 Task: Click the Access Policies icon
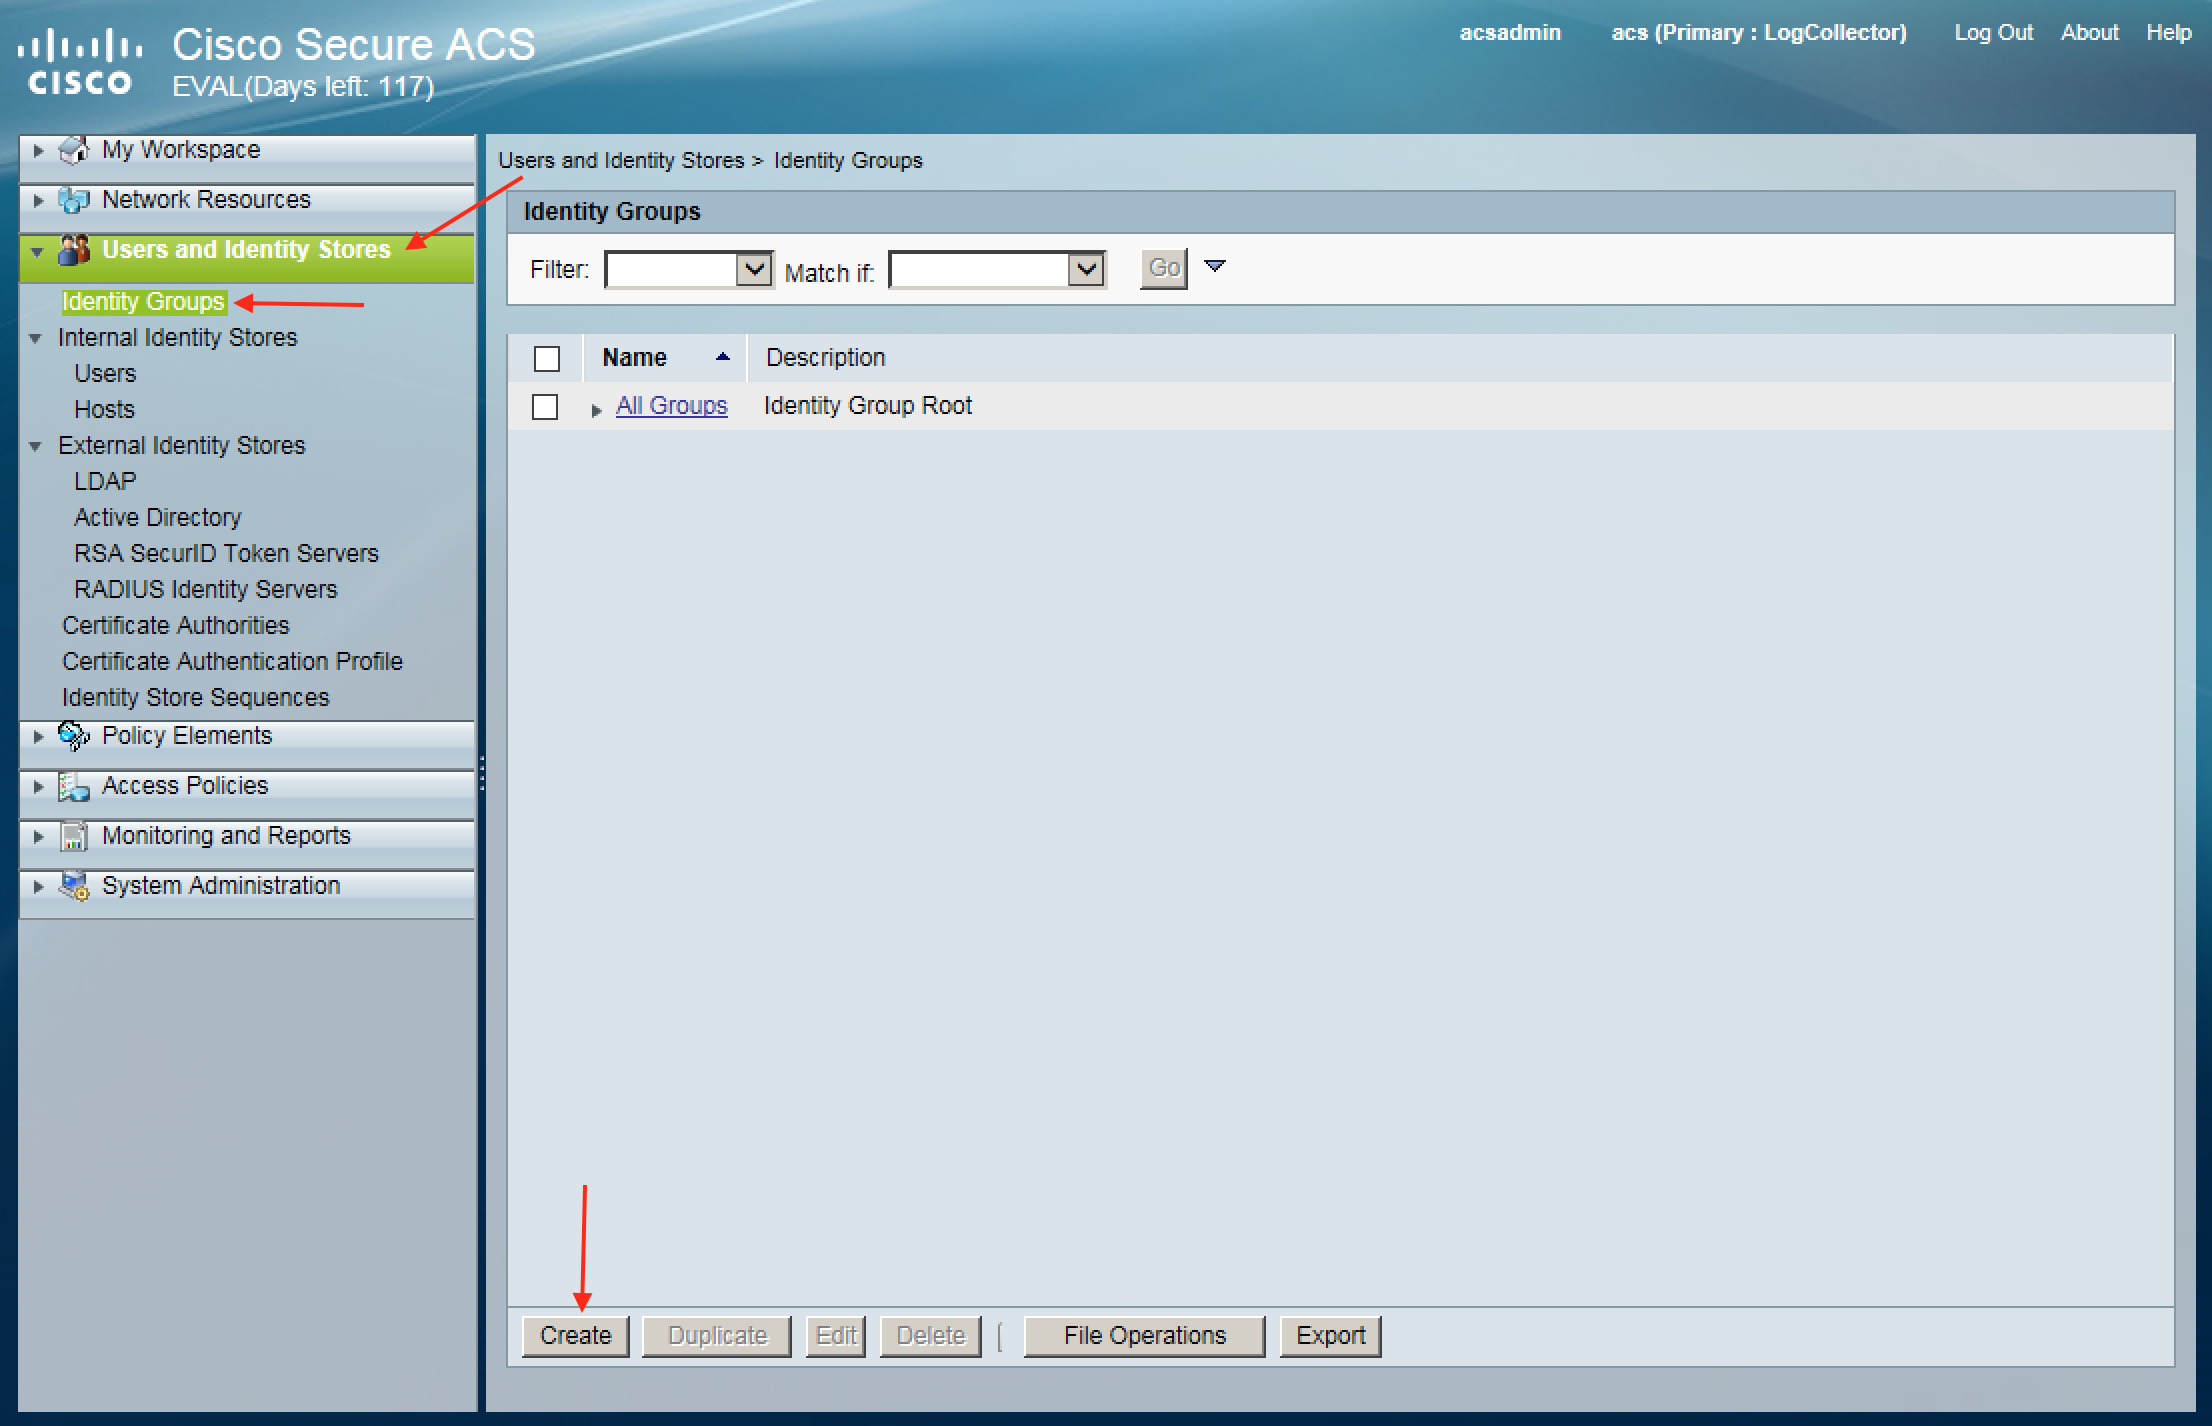tap(74, 787)
